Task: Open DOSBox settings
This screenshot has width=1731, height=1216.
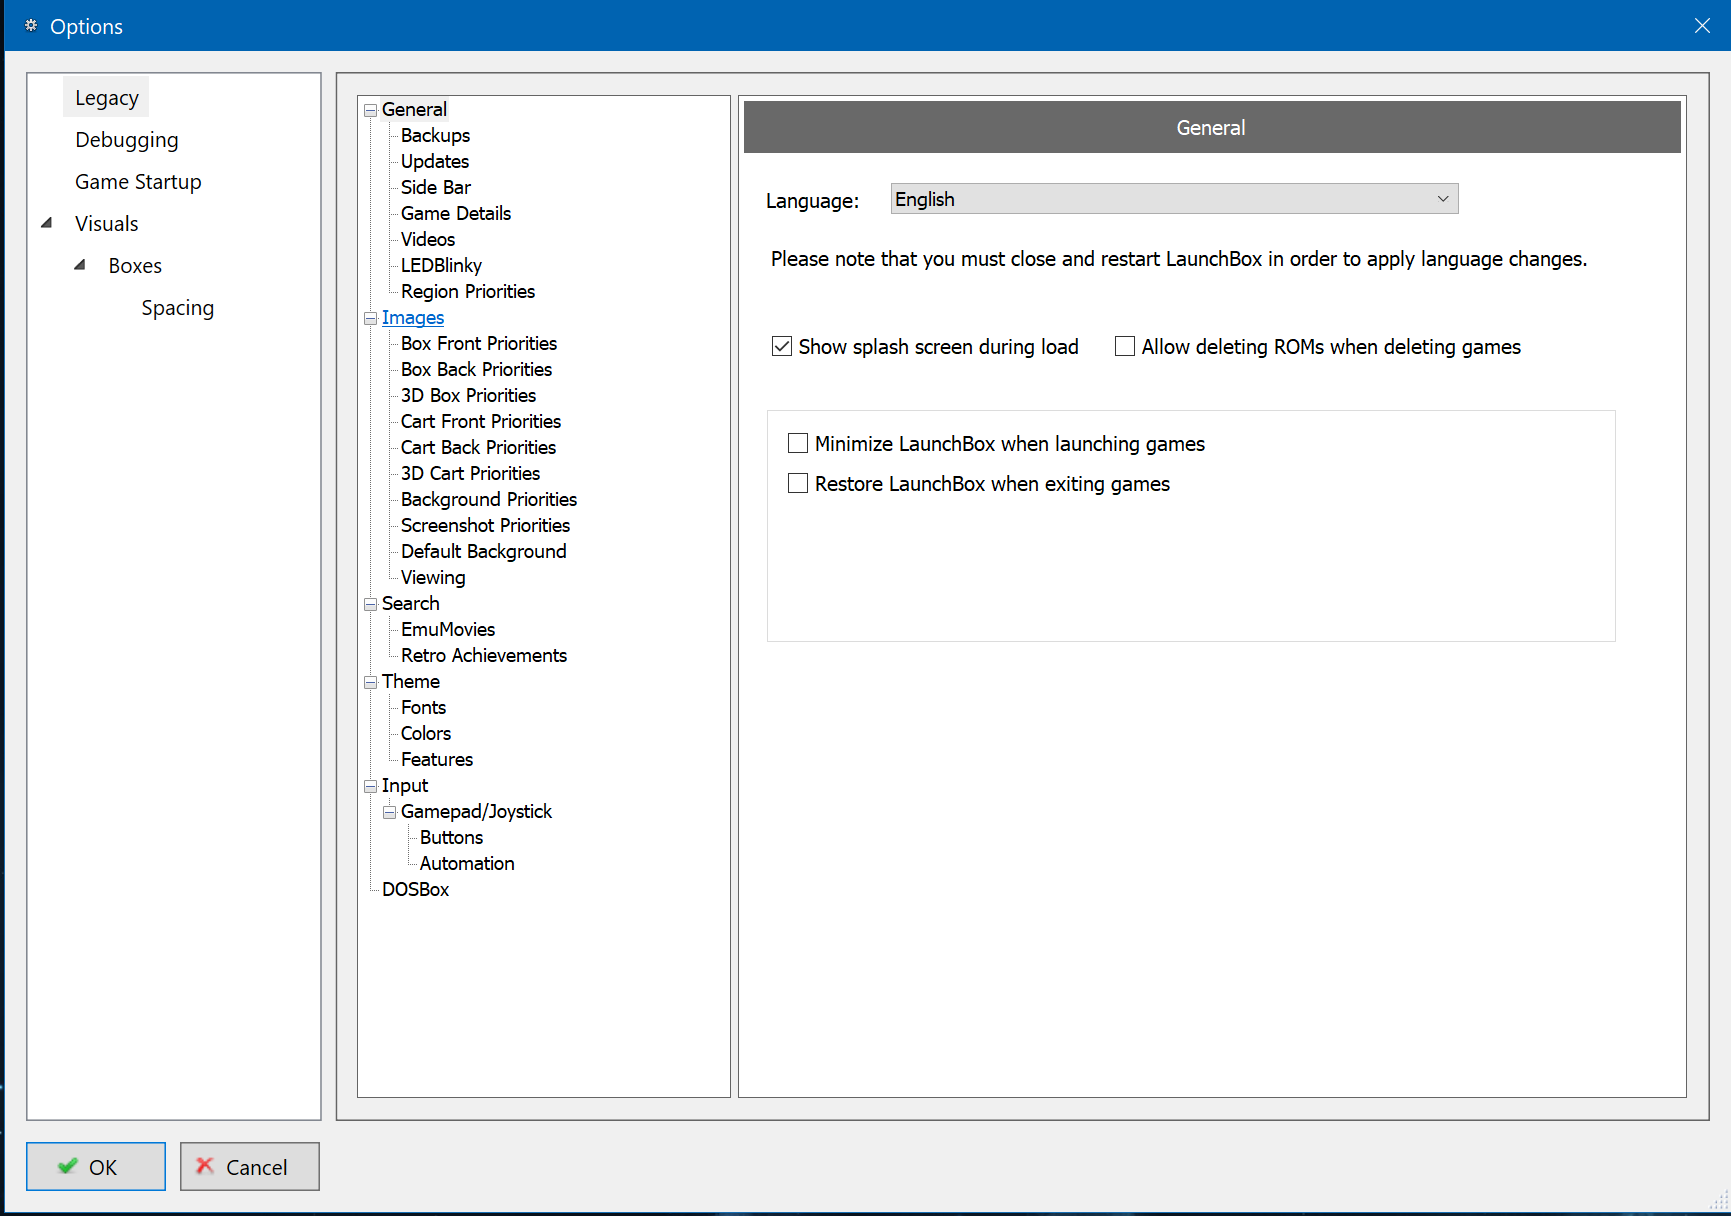Action: (415, 890)
